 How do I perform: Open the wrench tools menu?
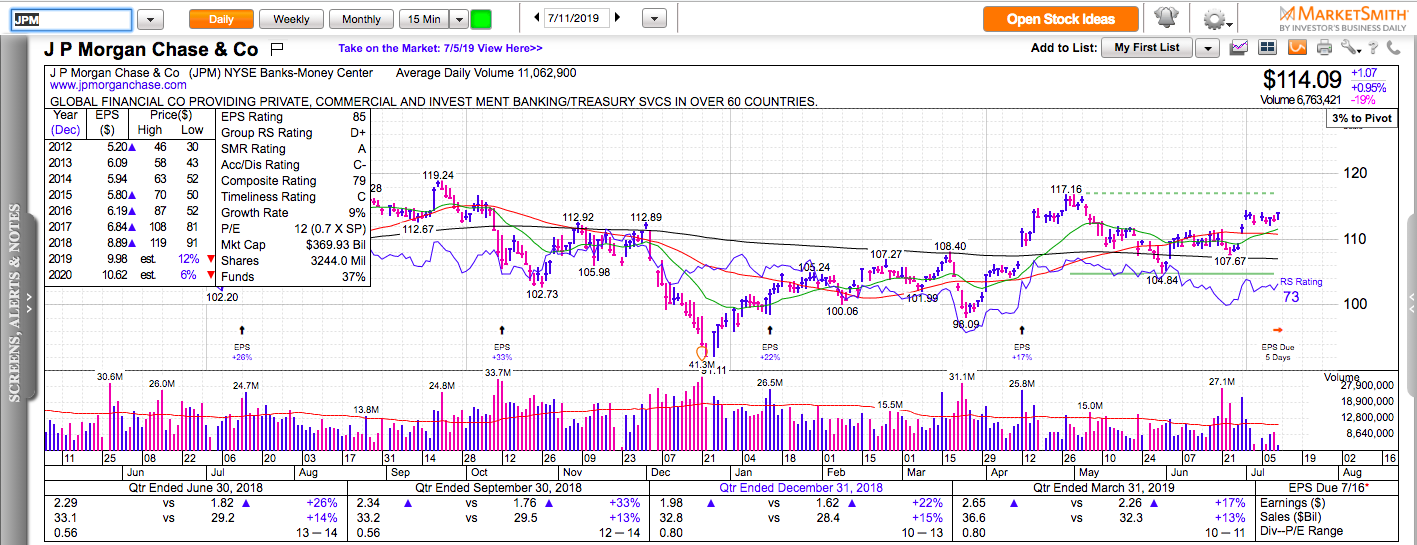click(x=1349, y=47)
